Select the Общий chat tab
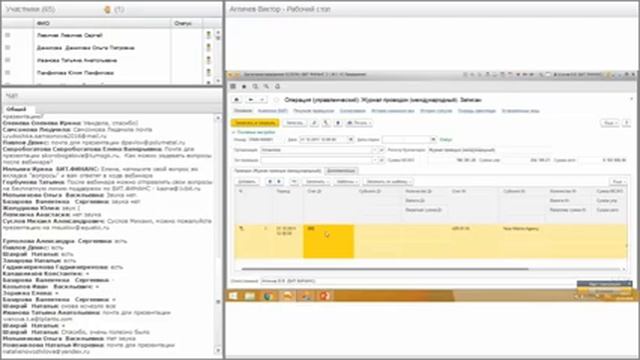Screen dimensions: 640x360 click(17, 109)
